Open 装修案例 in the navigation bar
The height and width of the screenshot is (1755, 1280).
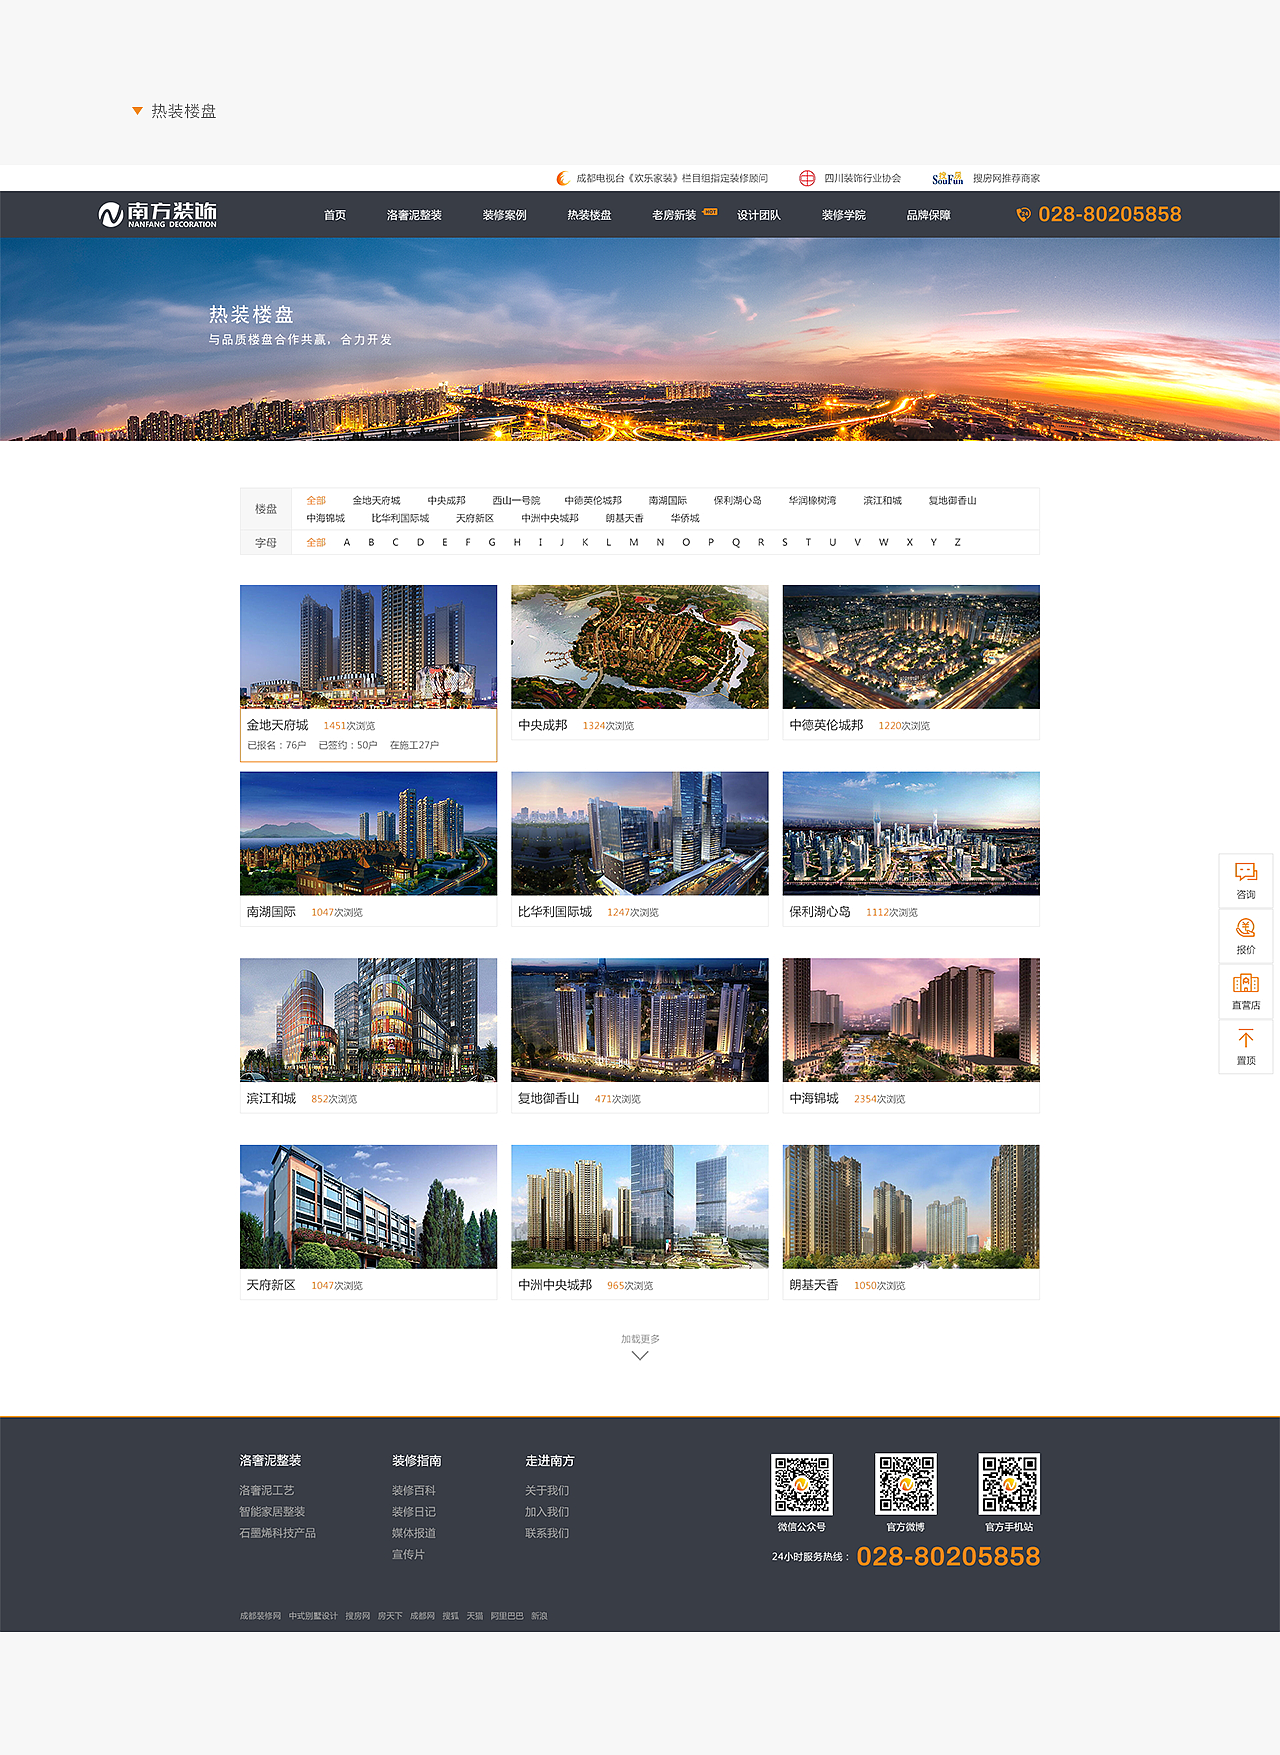[x=504, y=215]
